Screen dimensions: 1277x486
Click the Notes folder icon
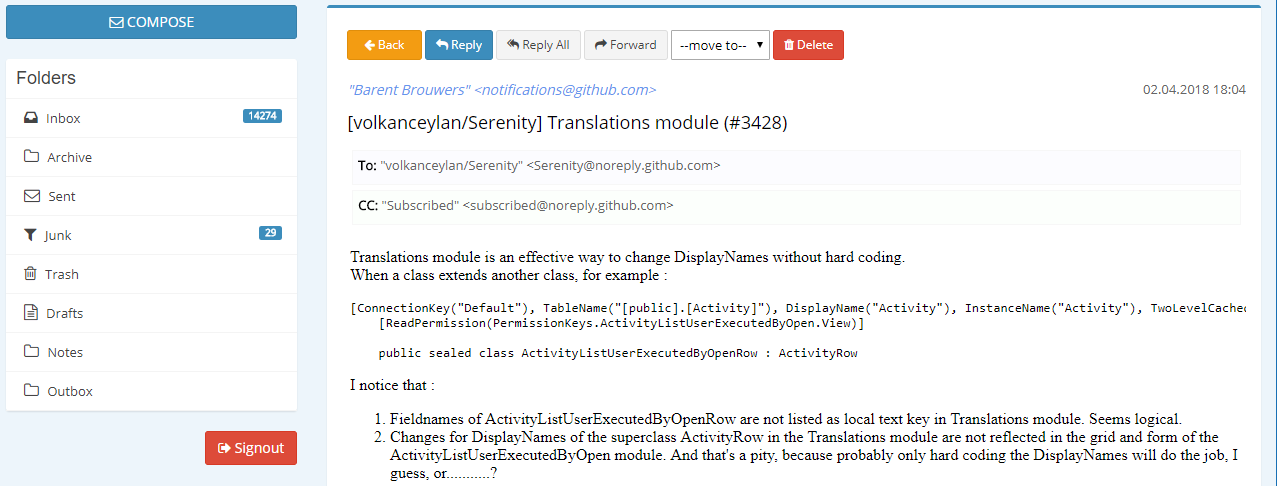[x=31, y=352]
